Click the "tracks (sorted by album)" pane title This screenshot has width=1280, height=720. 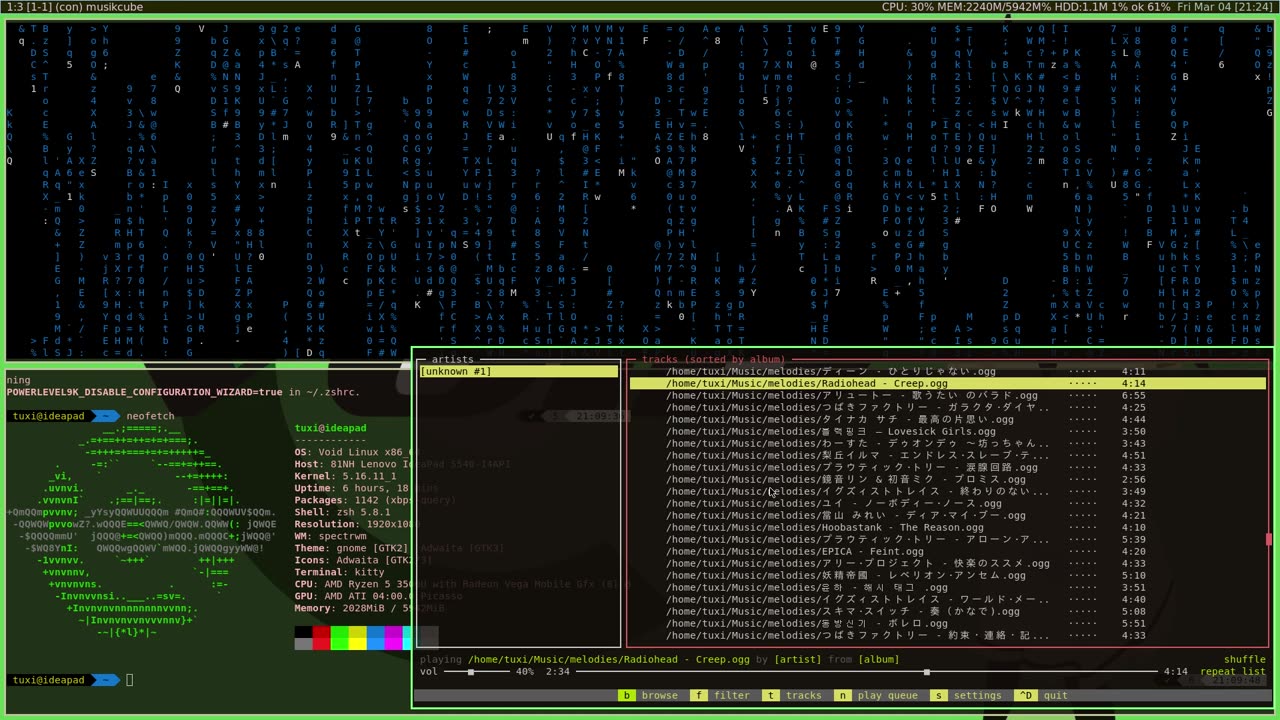[x=713, y=360]
